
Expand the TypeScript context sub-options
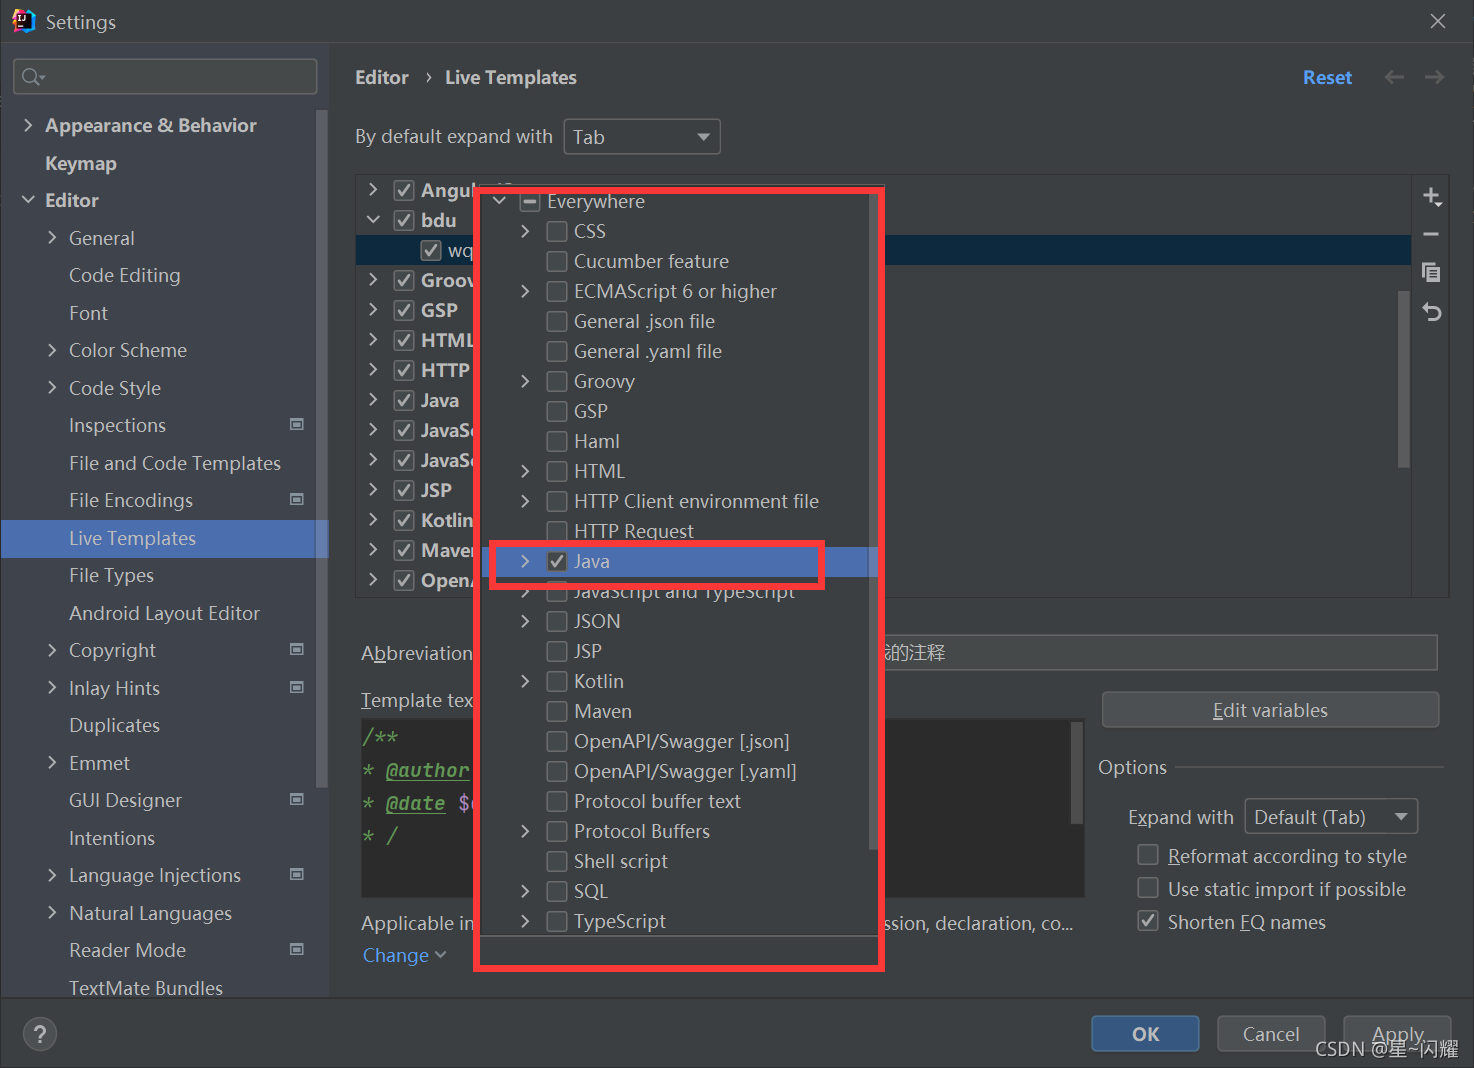pyautogui.click(x=525, y=921)
